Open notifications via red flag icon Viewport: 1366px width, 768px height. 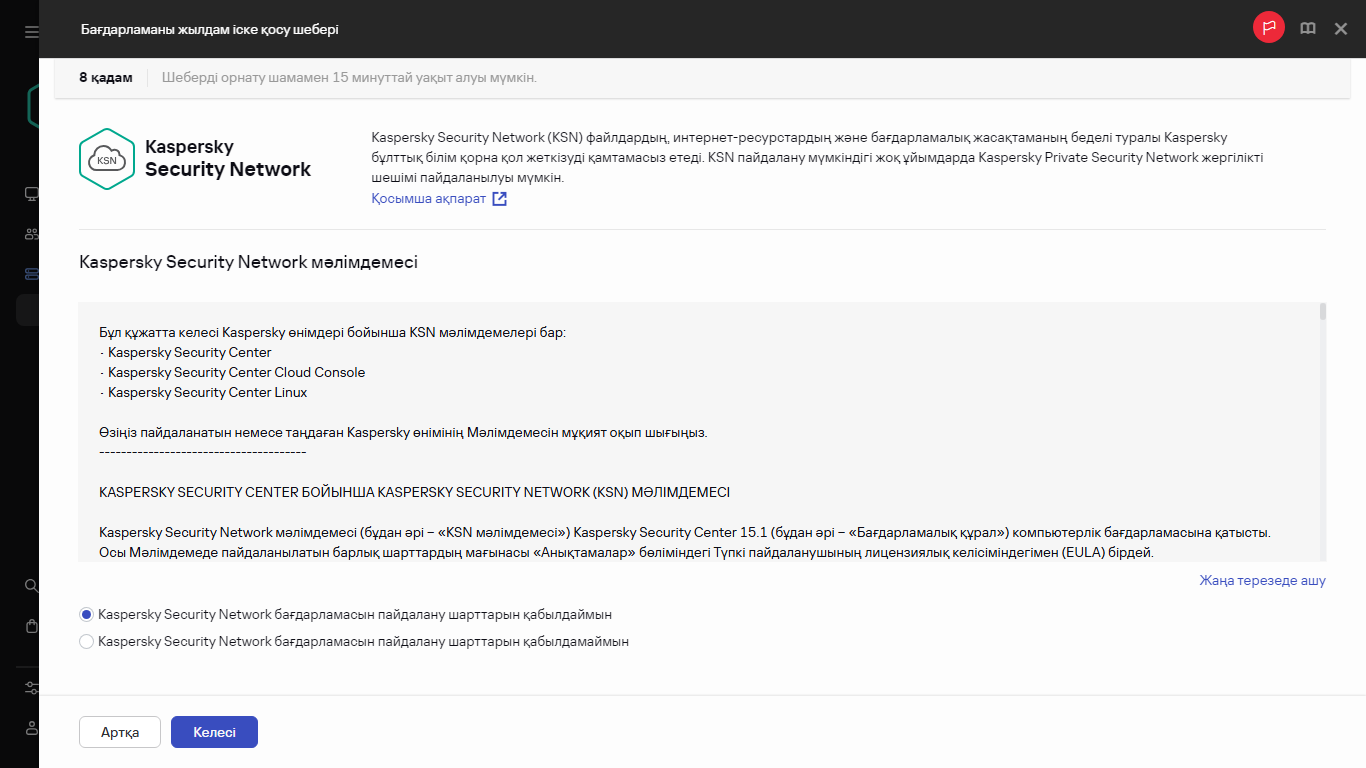1268,28
